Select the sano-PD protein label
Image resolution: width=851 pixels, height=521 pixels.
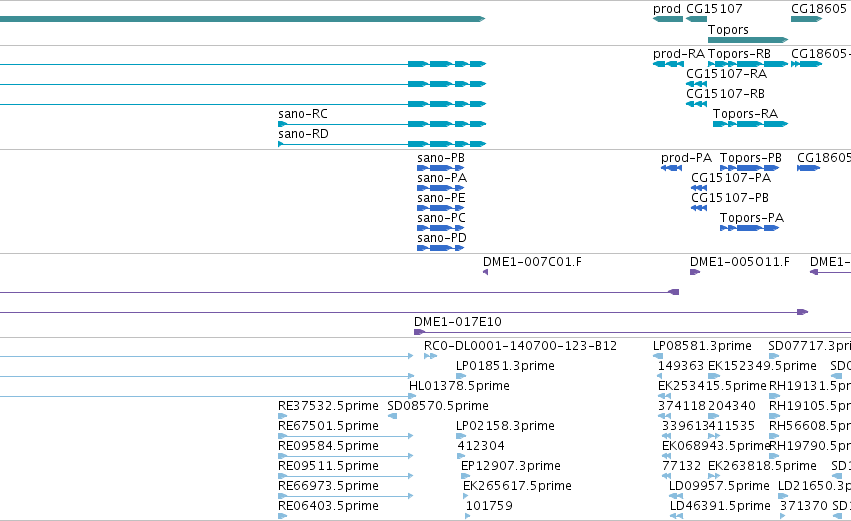tap(442, 238)
